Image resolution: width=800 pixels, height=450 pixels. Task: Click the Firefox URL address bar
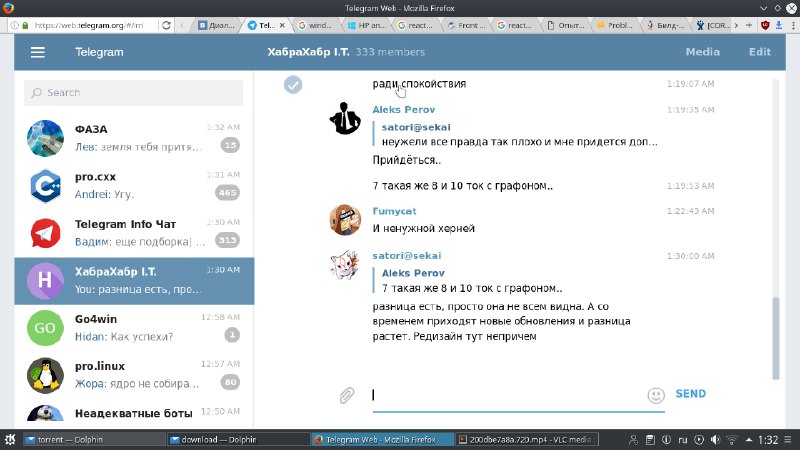(x=89, y=25)
